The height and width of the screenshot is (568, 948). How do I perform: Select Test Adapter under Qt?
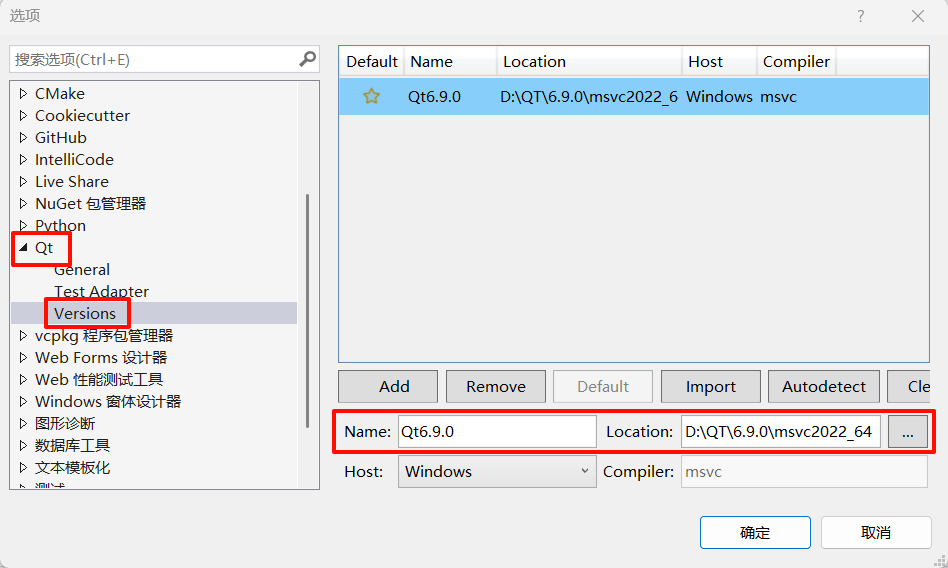(102, 292)
